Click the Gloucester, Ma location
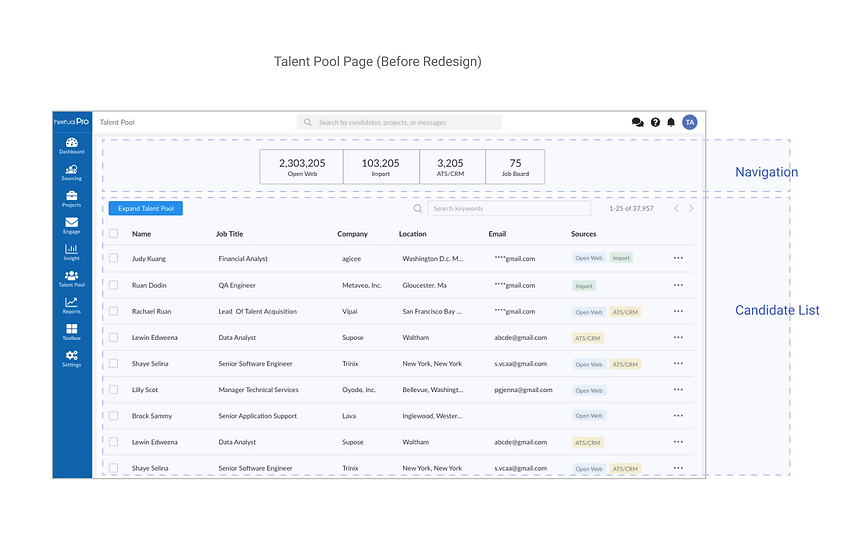 [424, 285]
